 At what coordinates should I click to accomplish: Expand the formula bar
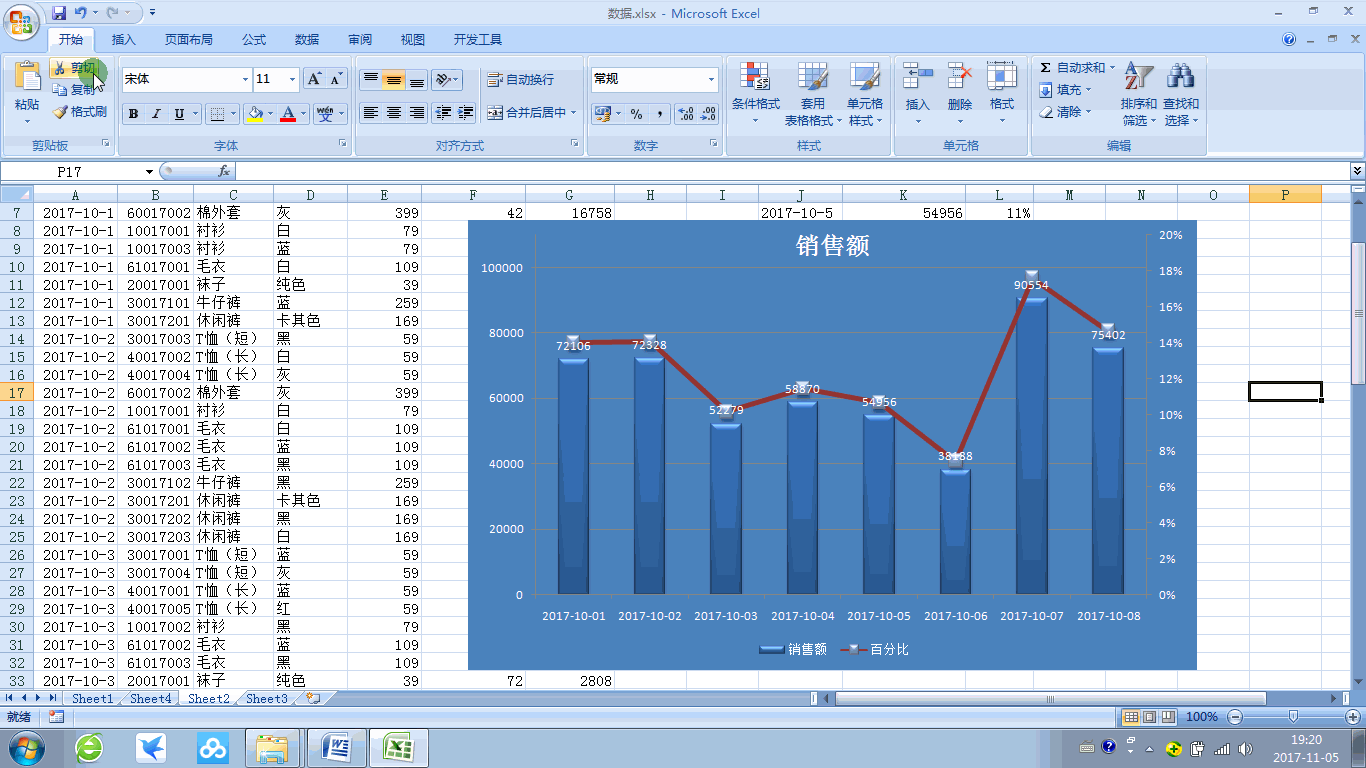tap(1357, 172)
